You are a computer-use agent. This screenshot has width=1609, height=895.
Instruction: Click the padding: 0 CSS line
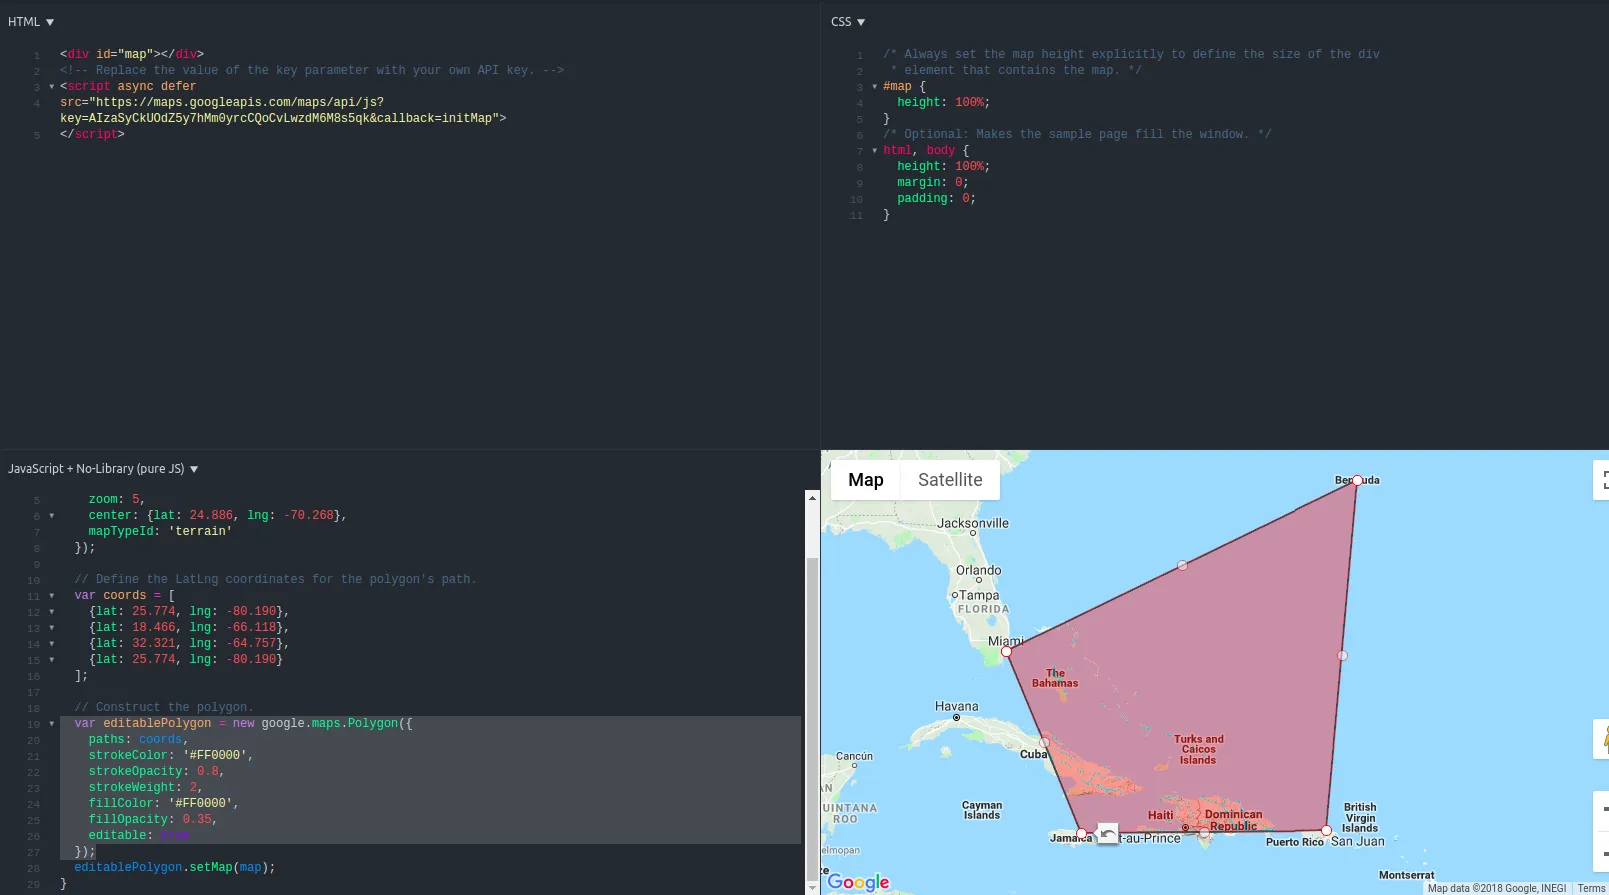936,198
